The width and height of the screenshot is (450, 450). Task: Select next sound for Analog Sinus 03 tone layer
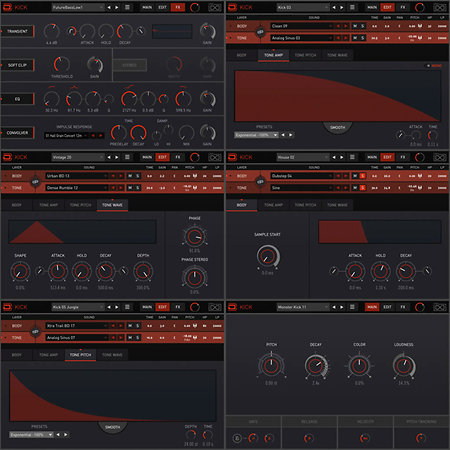(346, 38)
